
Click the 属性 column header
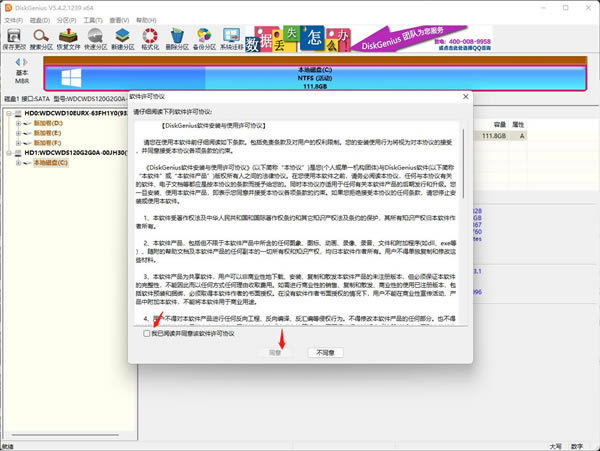click(518, 125)
